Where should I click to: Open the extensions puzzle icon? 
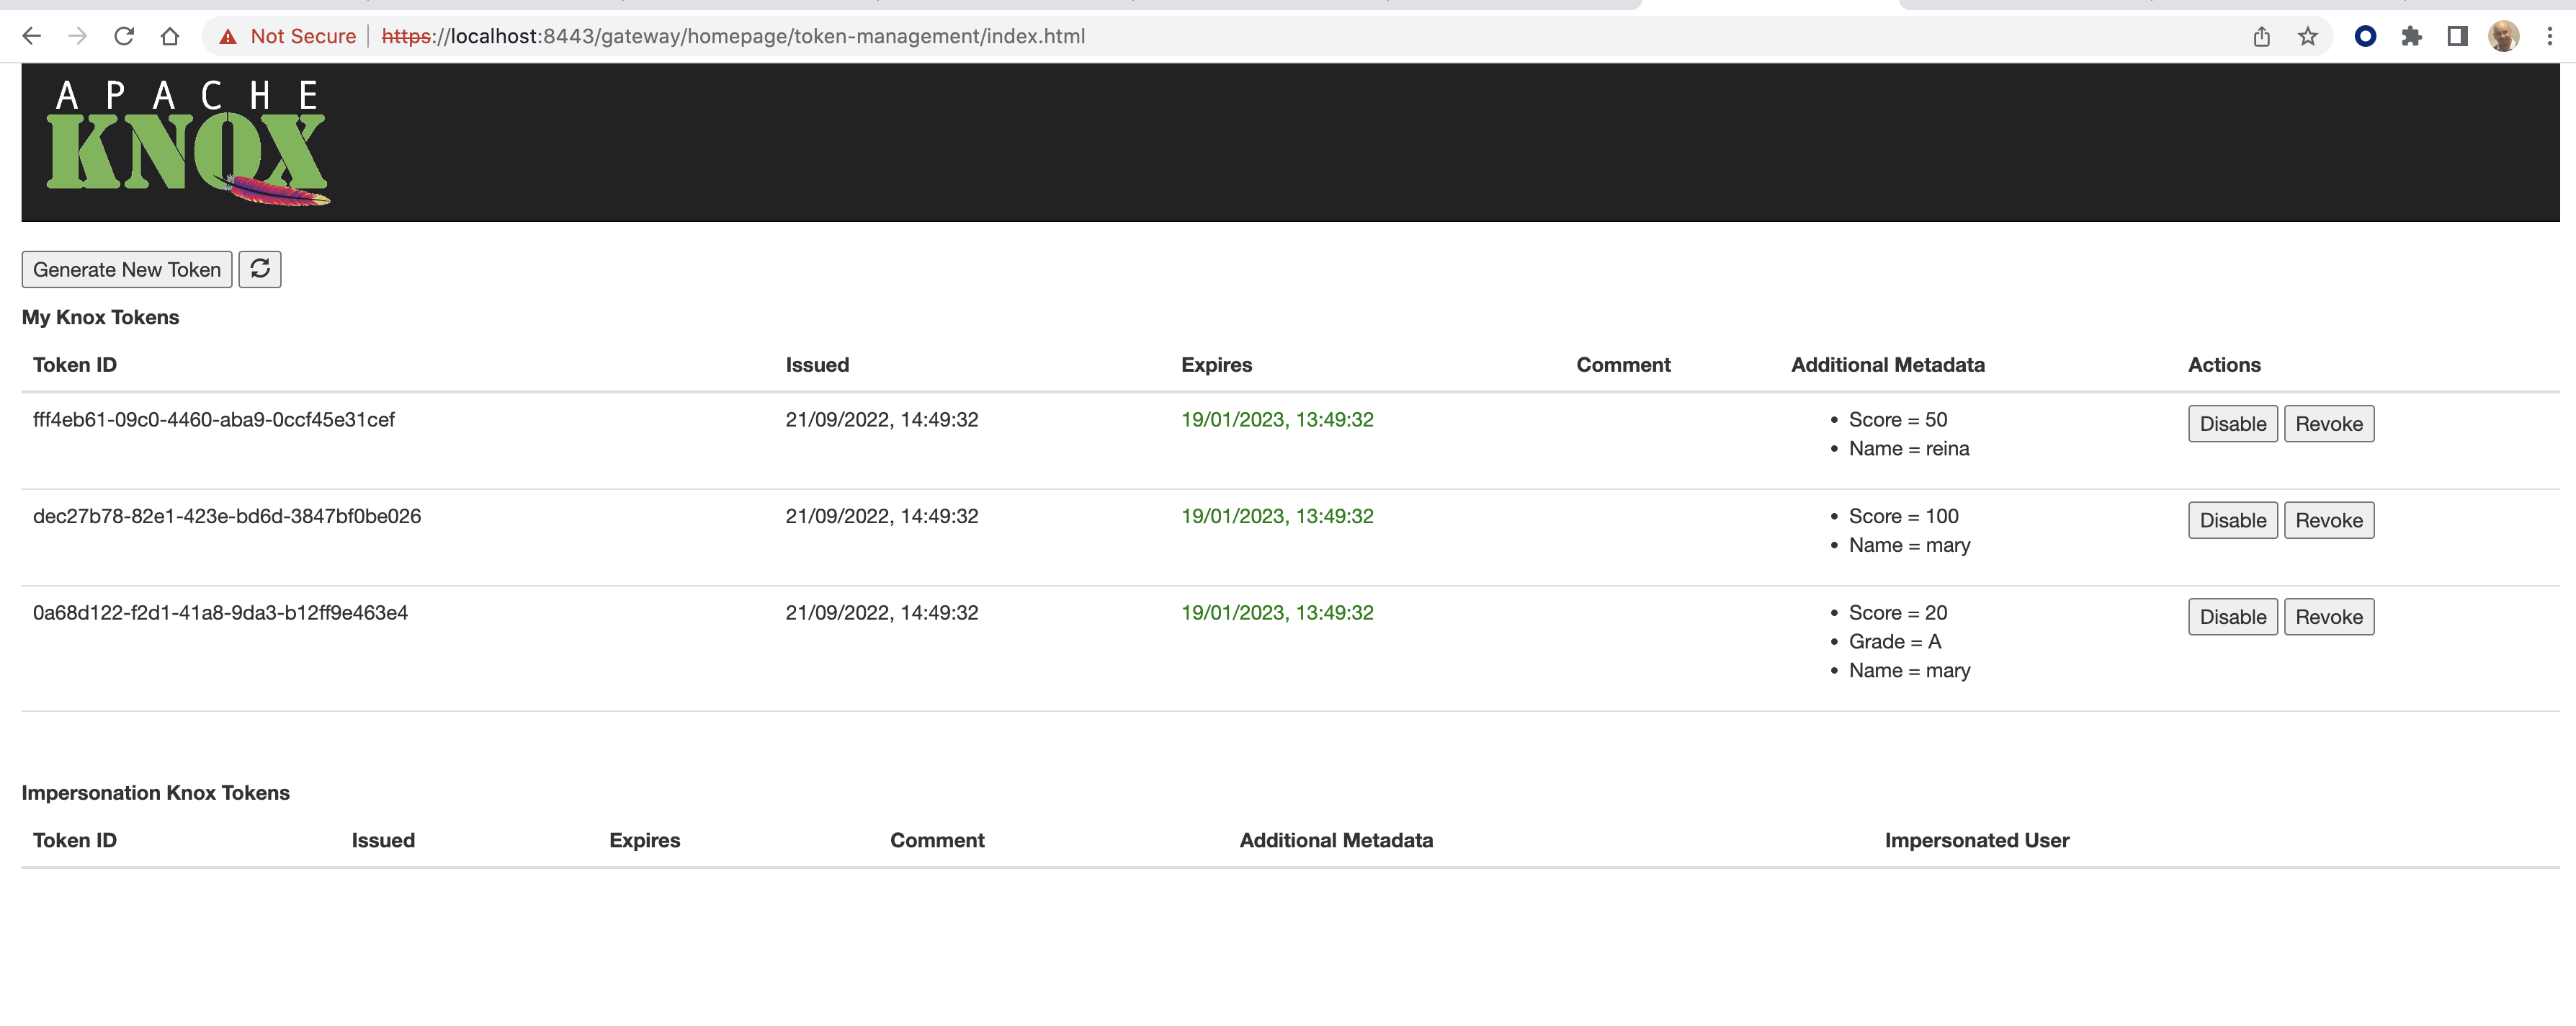point(2411,37)
